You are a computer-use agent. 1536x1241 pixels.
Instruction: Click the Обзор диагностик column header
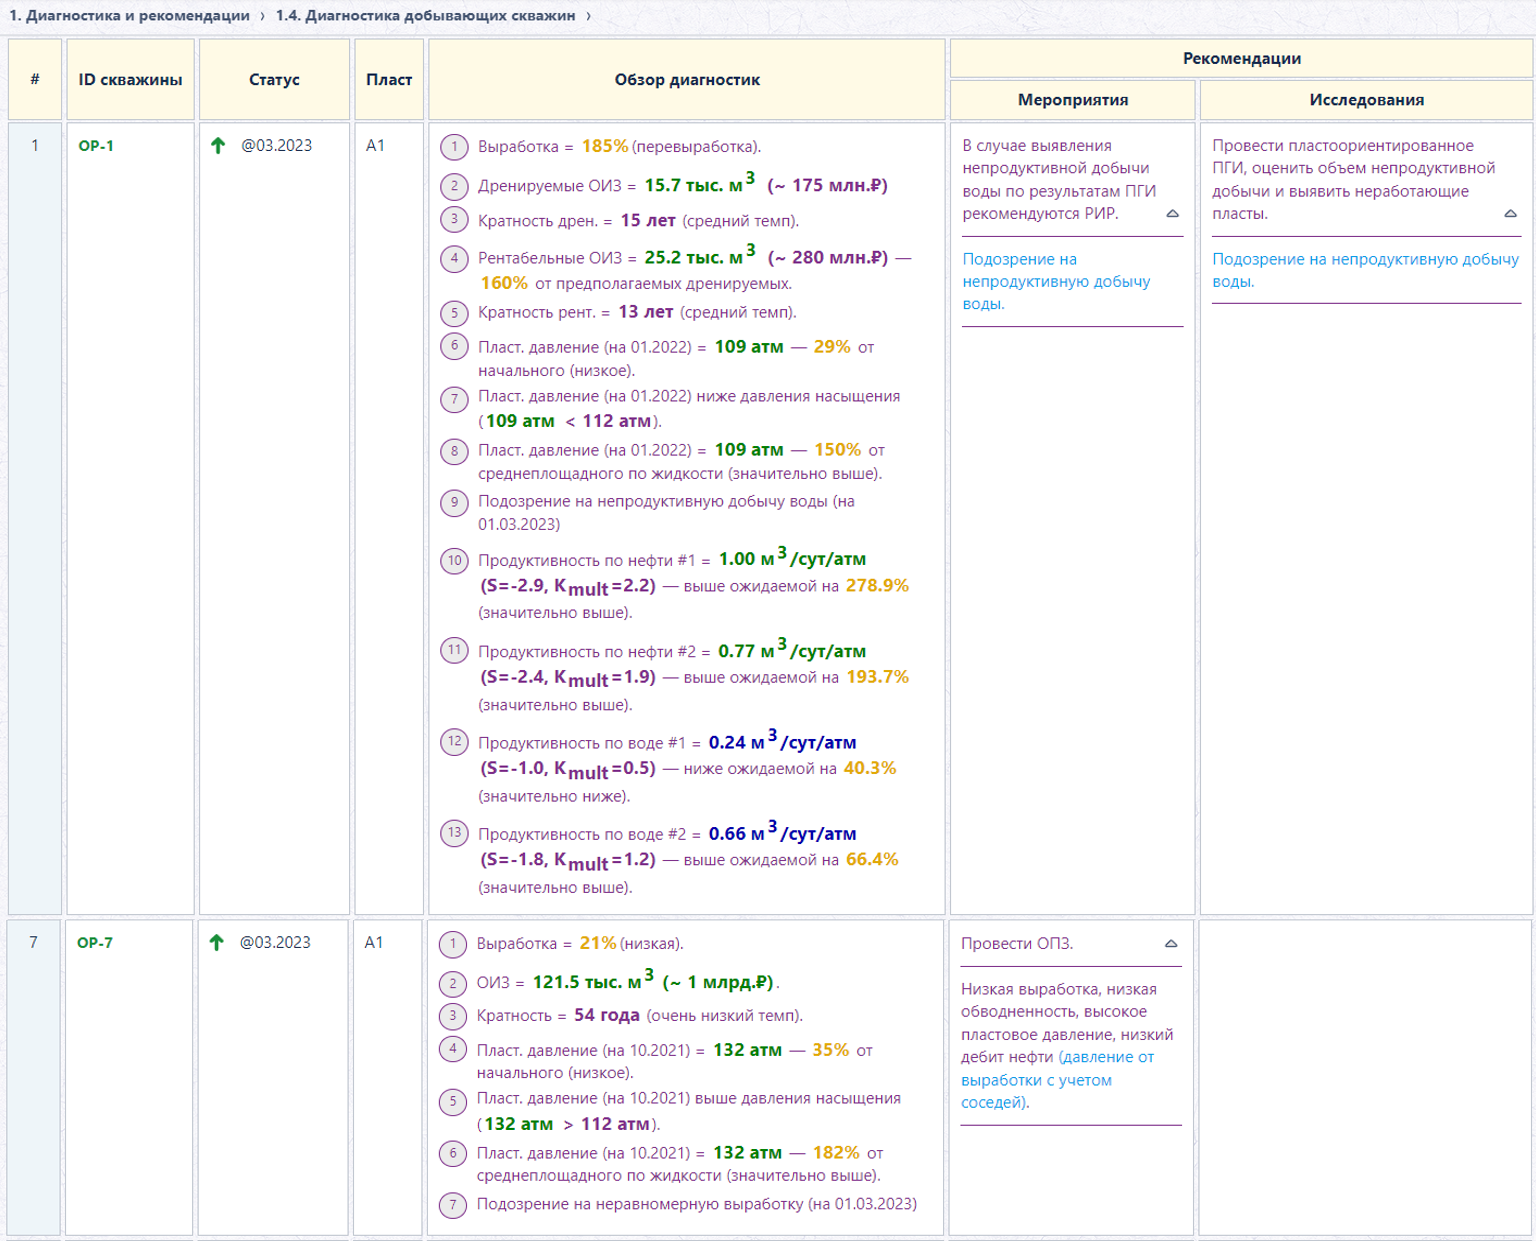[x=687, y=80]
